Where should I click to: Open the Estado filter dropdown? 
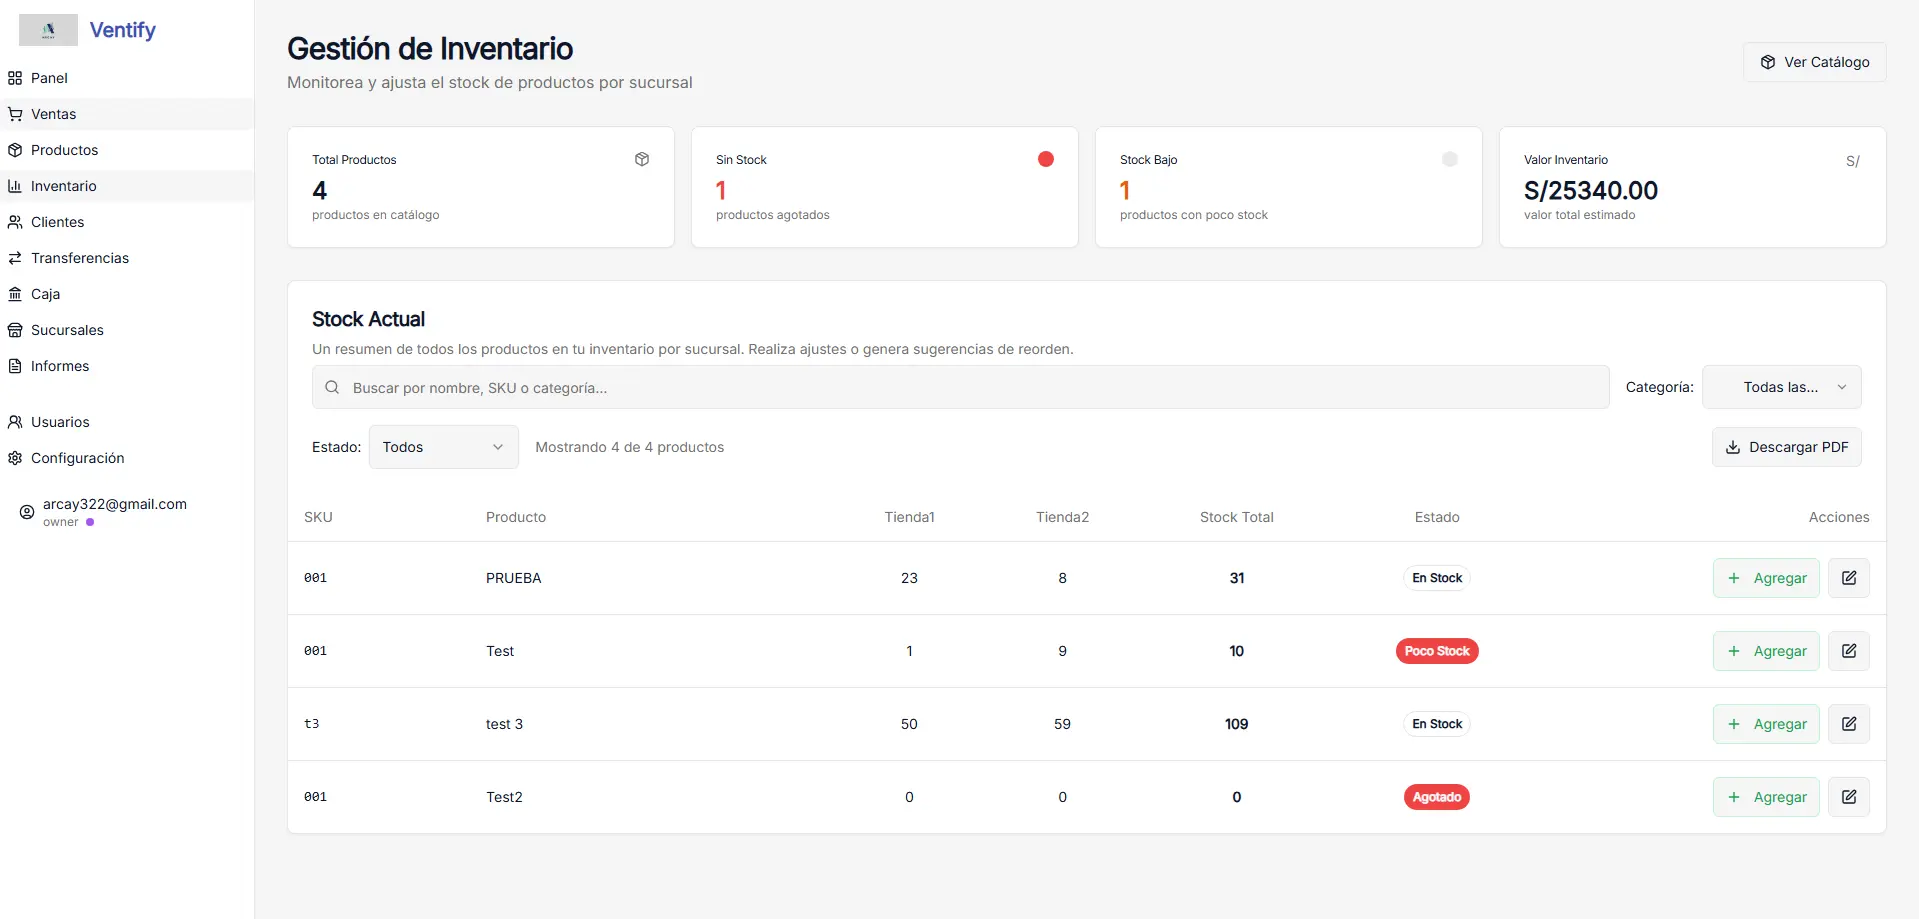443,447
